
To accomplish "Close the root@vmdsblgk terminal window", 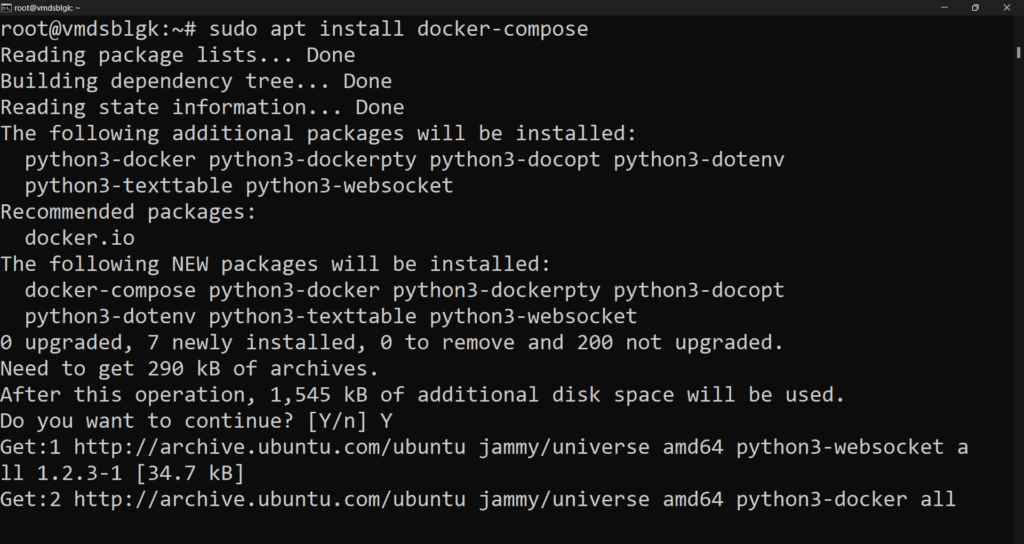I will point(1006,7).
